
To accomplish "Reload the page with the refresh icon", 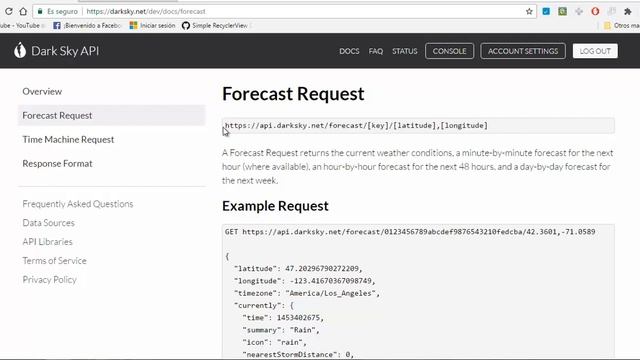I will point(9,11).
